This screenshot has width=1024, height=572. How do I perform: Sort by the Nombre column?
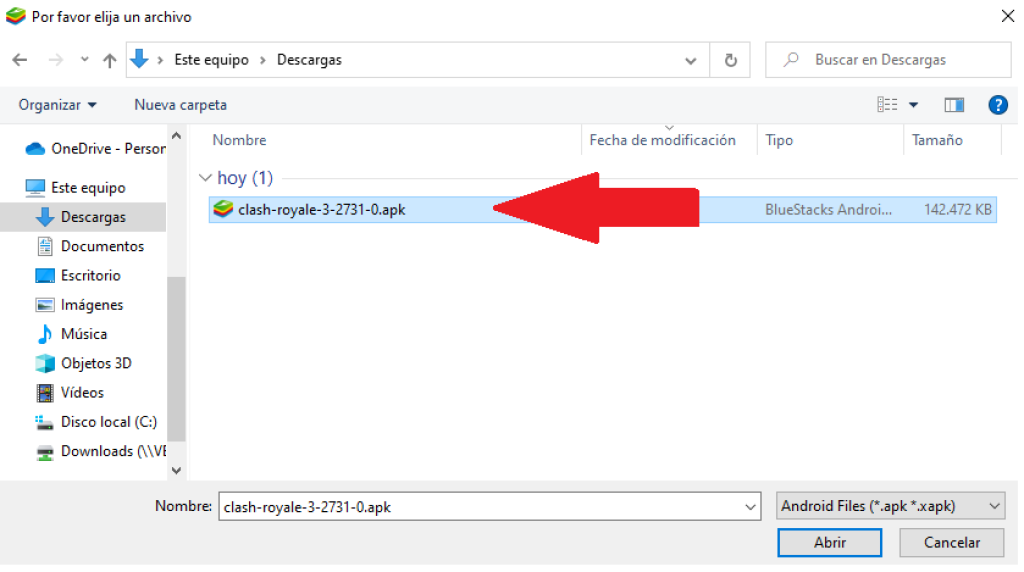(239, 140)
